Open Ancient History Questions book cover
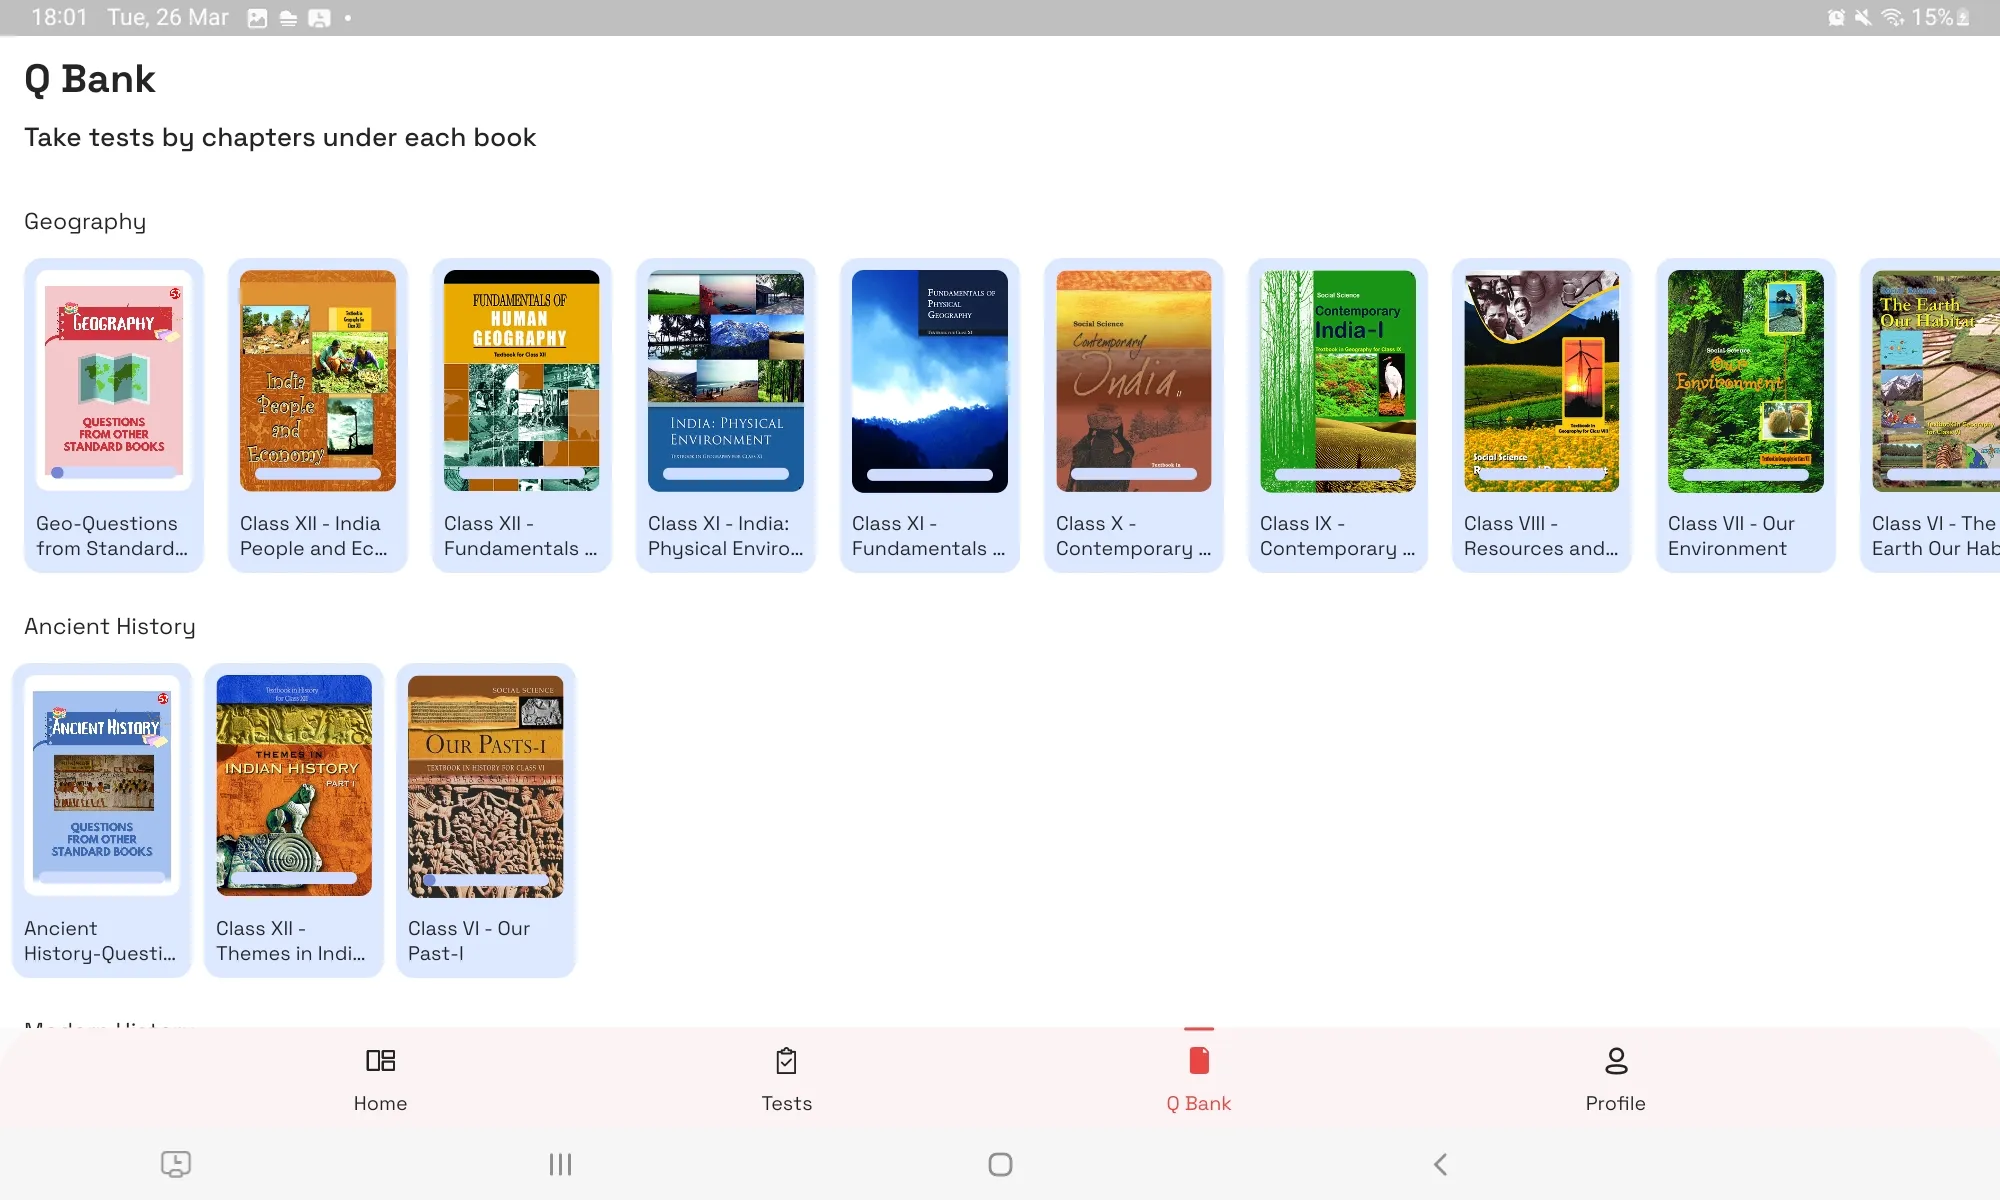The width and height of the screenshot is (2000, 1200). pos(102,785)
